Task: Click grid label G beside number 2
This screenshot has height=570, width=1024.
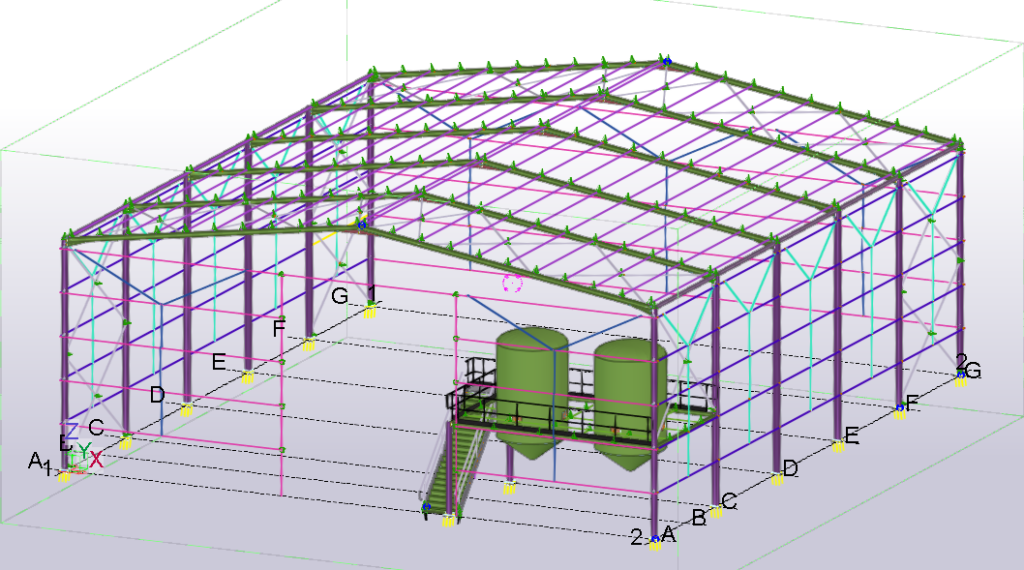Action: [973, 371]
